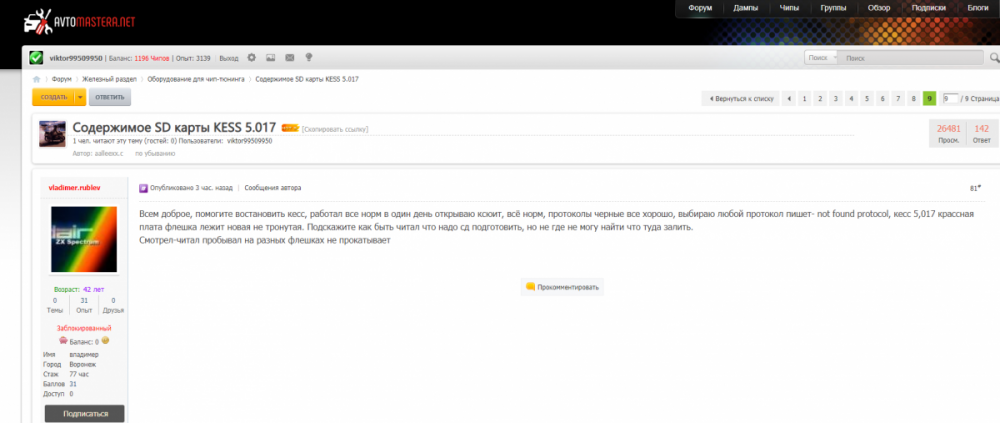This screenshot has width=1000, height=423.
Task: Click post number 81 link
Action: click(x=975, y=188)
